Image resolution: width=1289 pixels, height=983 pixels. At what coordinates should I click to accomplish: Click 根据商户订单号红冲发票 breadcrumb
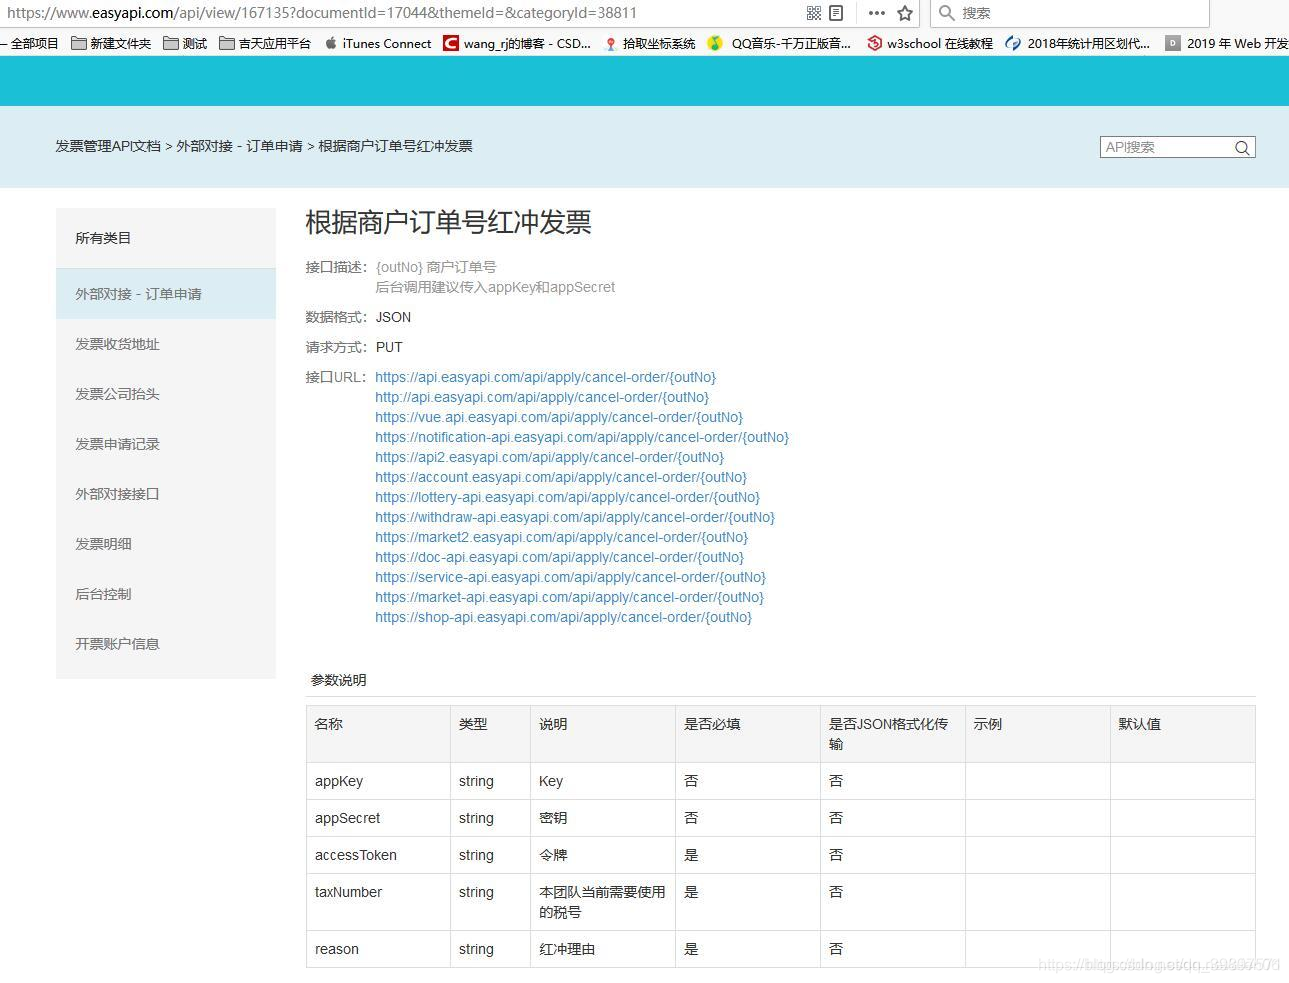395,146
